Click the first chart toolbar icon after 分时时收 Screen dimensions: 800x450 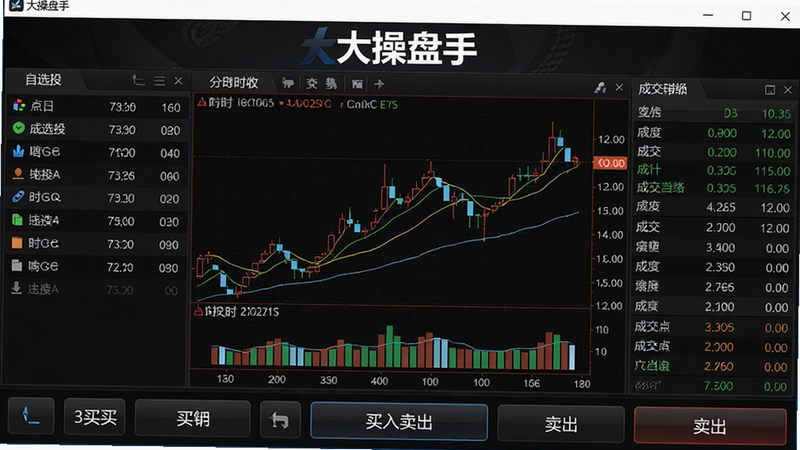288,84
